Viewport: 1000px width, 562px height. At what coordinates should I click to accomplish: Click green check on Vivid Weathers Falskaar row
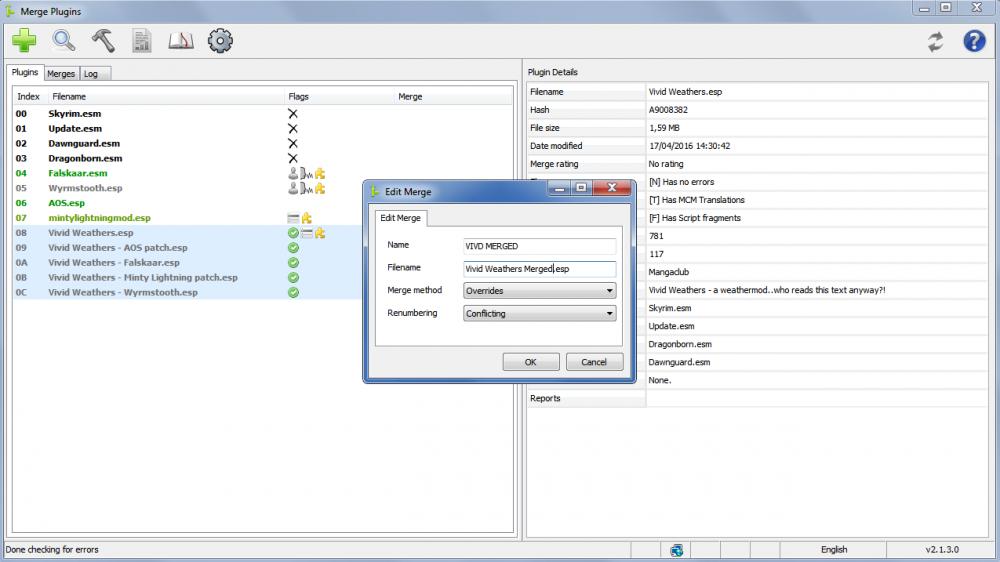293,263
